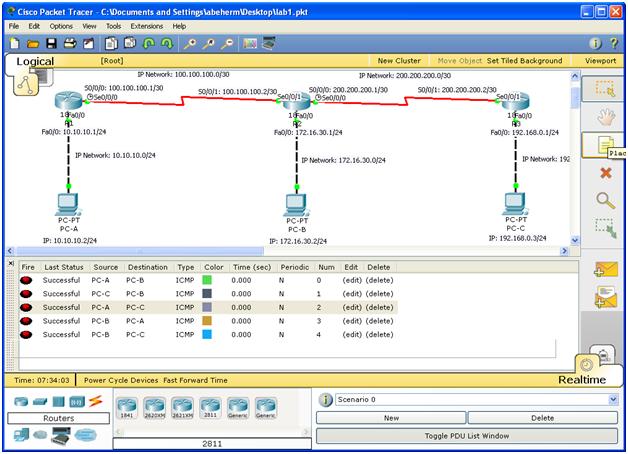628x454 pixels.
Task: Click Toggle PDU List Window button
Action: pos(467,436)
